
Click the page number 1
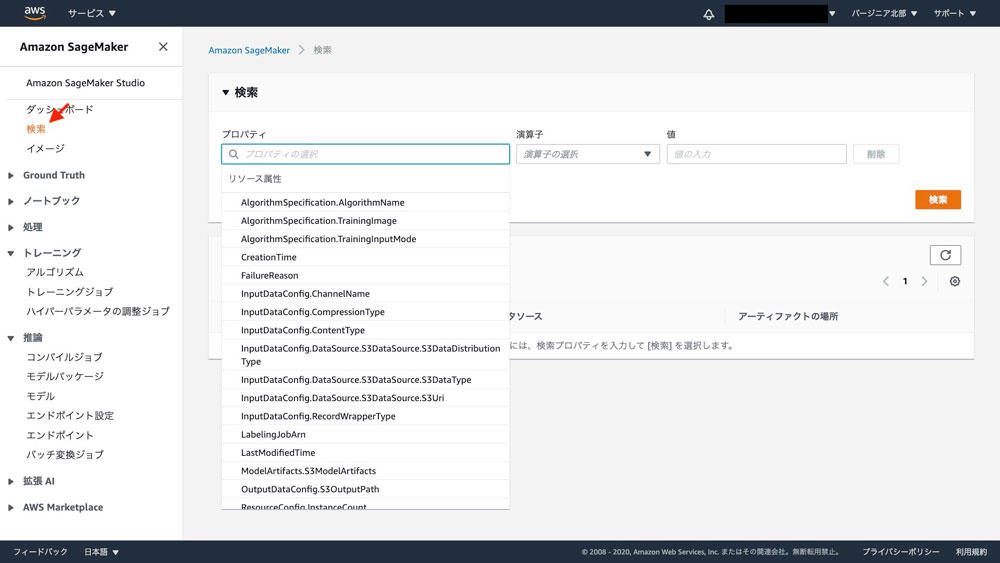(x=905, y=281)
